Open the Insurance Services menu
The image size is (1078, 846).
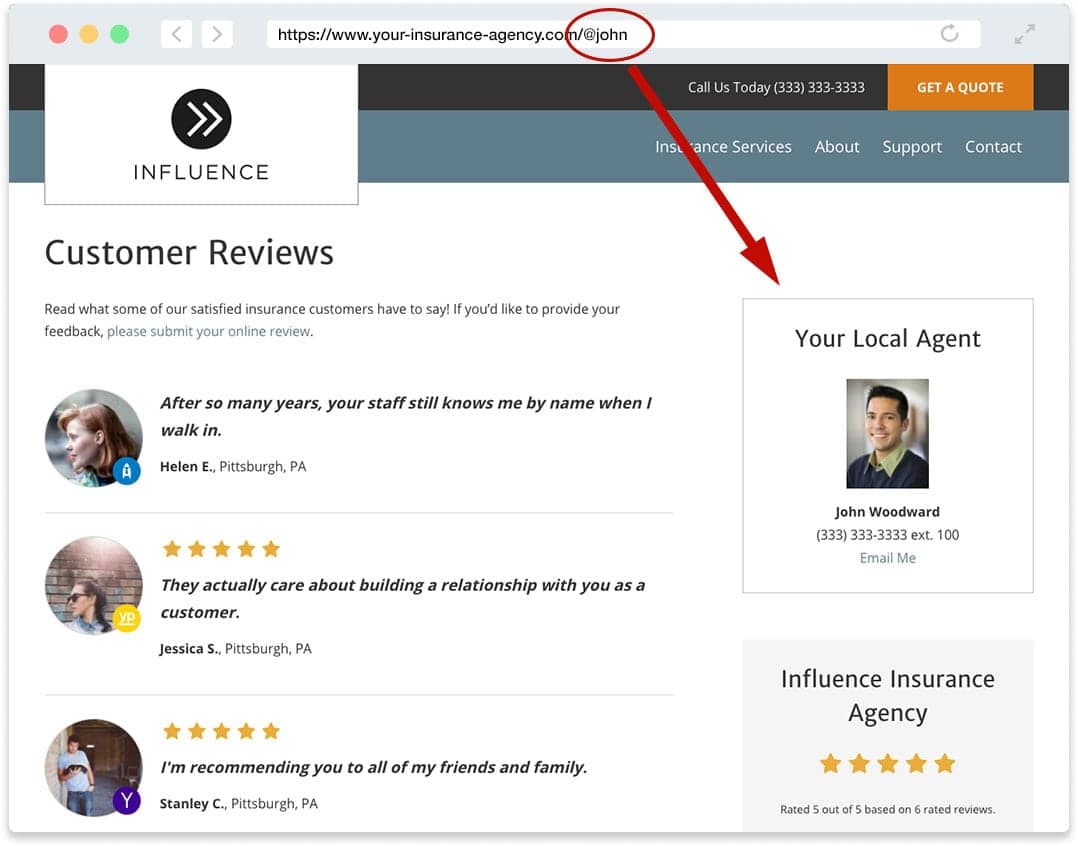tap(722, 146)
